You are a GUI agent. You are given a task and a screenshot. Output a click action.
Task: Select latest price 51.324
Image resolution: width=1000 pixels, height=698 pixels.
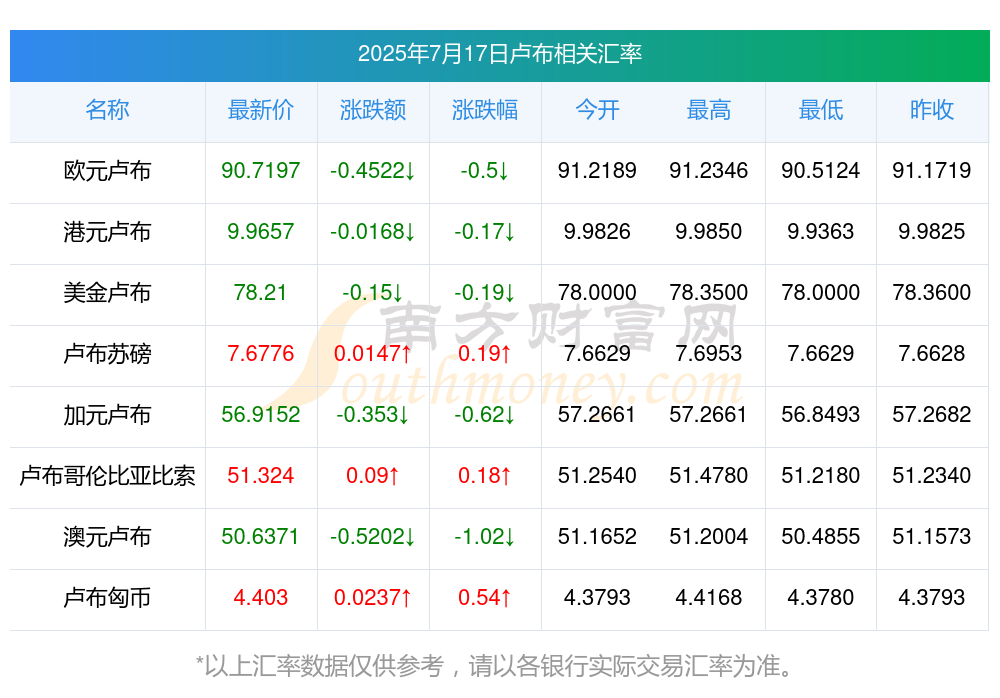coord(260,475)
